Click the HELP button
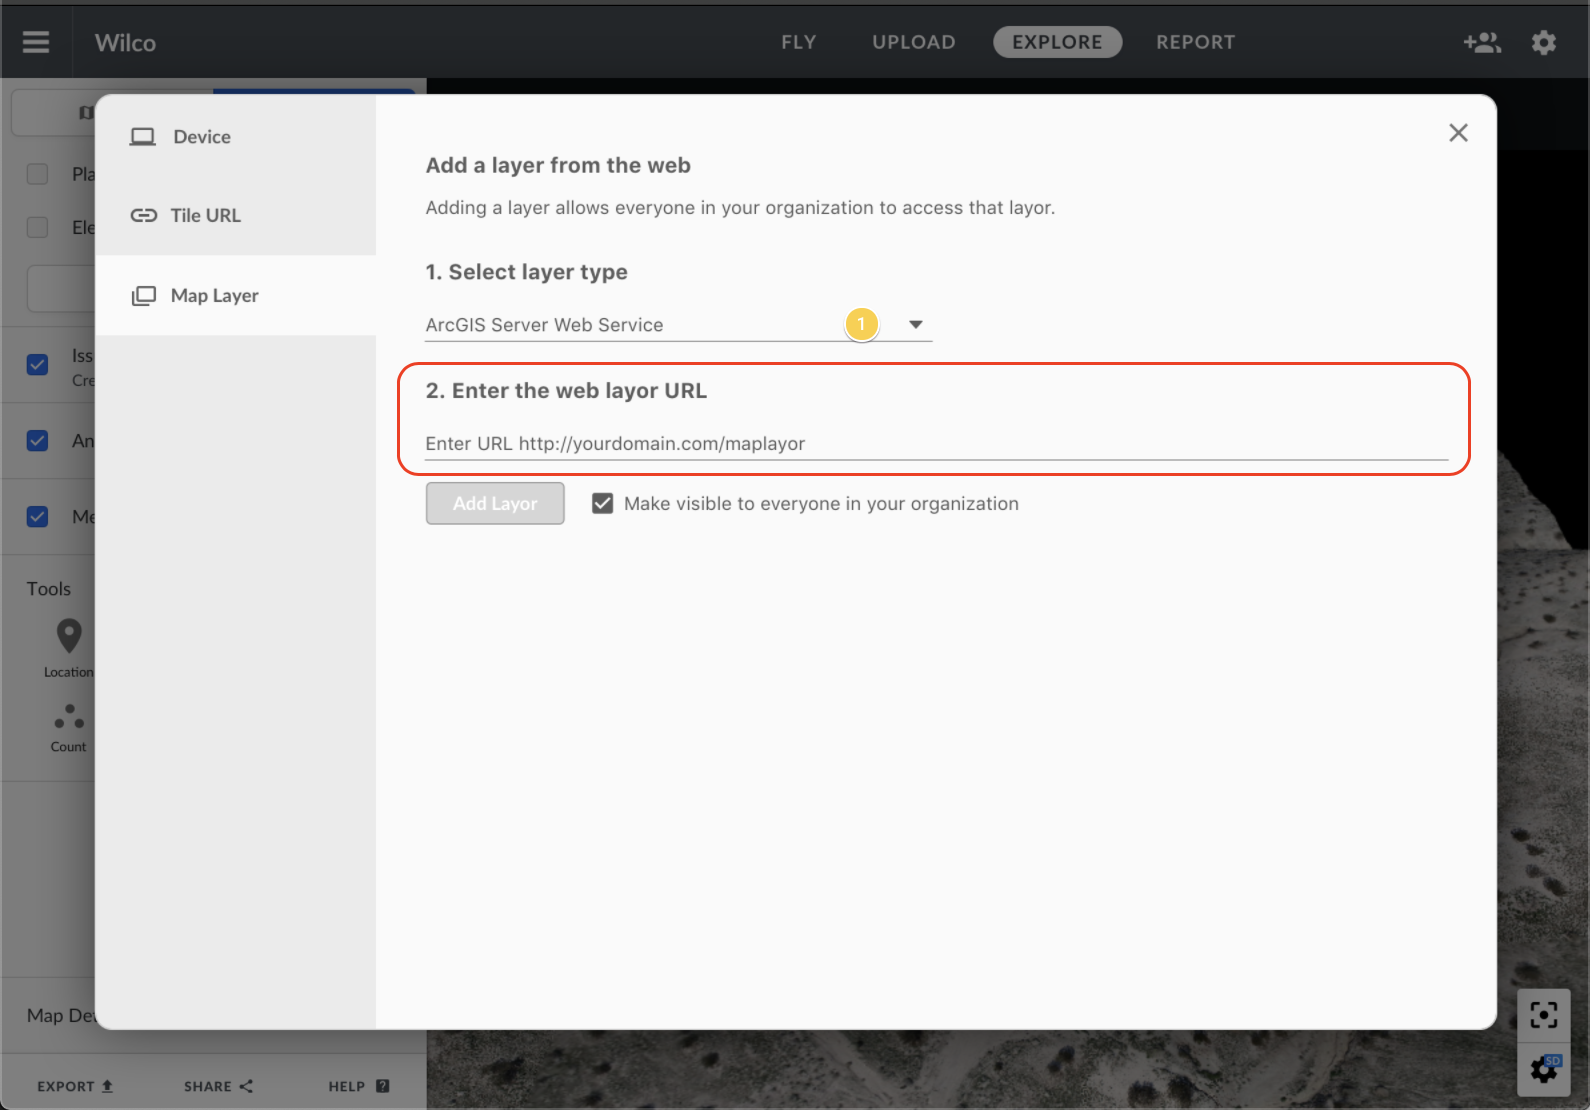This screenshot has height=1110, width=1590. [x=358, y=1086]
